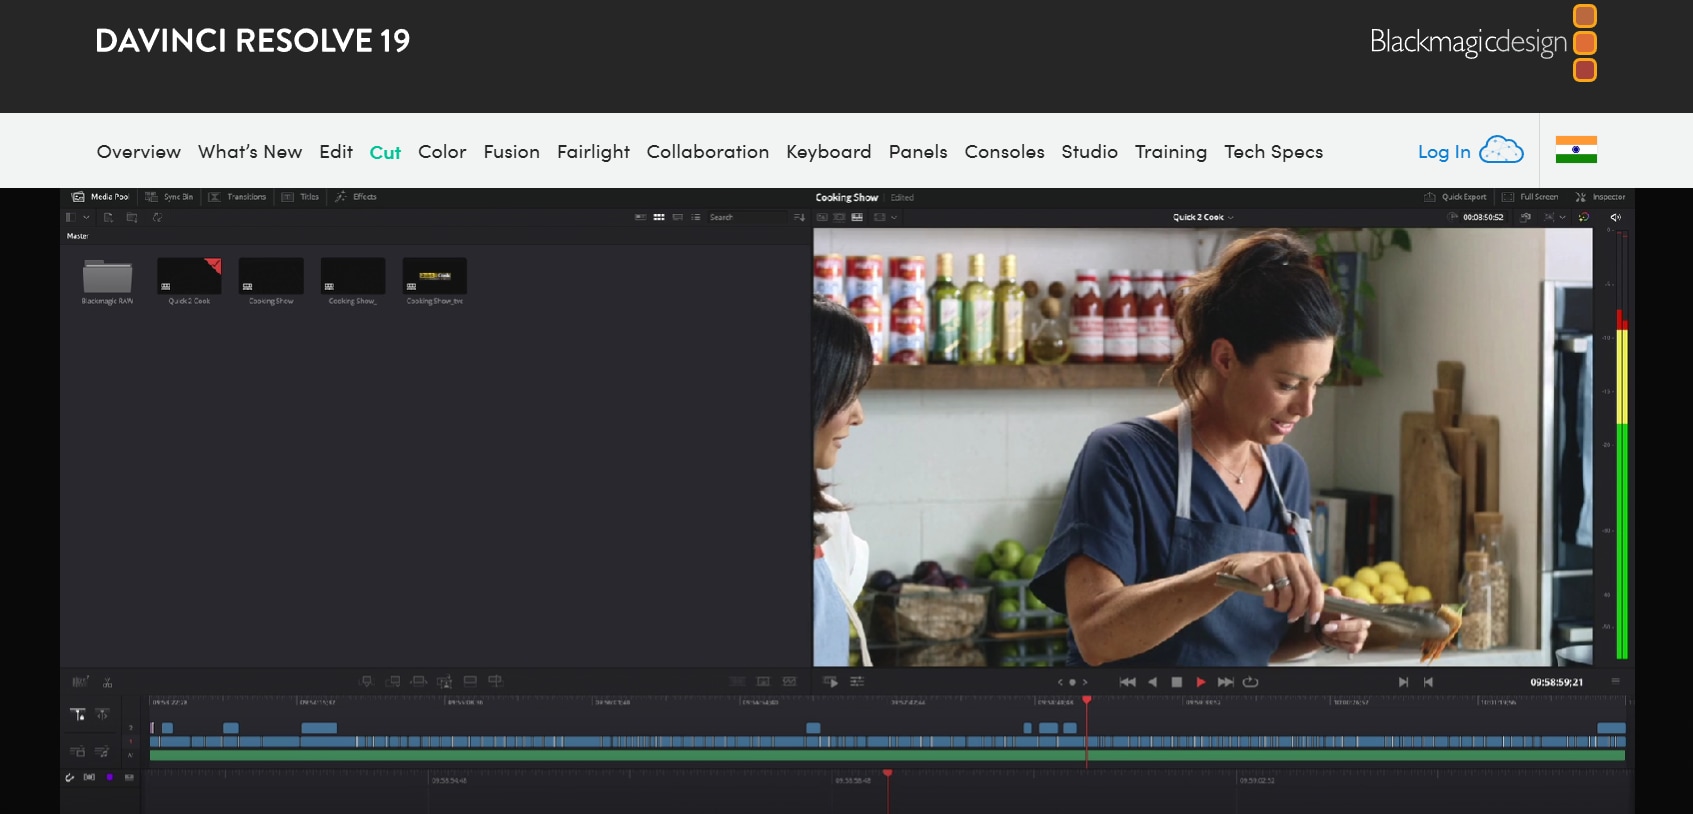Click the Go to Last Frame button
1693x814 pixels.
coord(1225,682)
